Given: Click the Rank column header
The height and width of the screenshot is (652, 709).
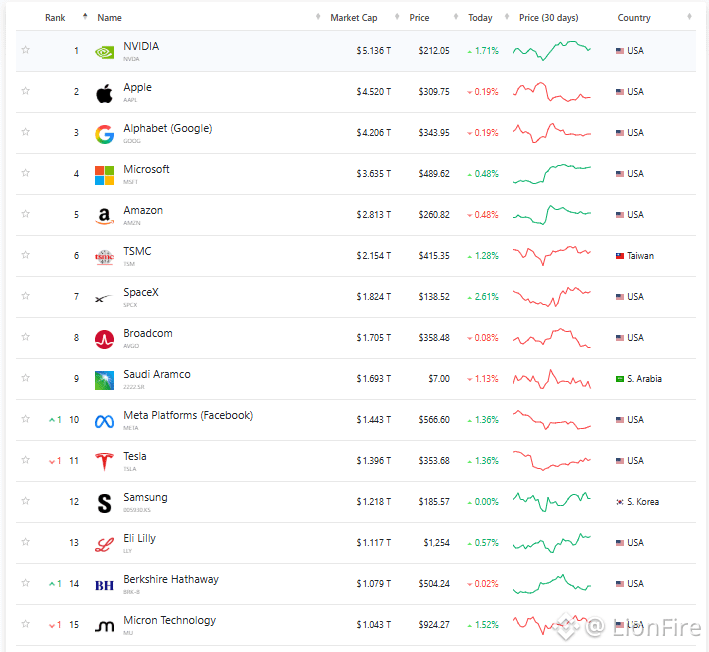Looking at the screenshot, I should click(x=55, y=18).
